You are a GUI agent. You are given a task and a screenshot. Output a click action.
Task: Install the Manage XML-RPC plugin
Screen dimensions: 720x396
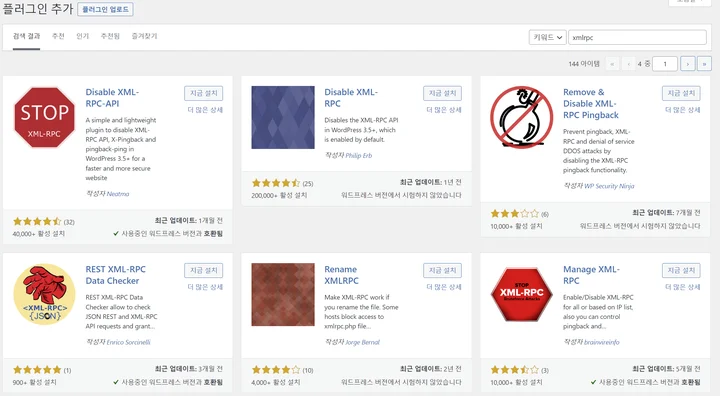point(681,270)
